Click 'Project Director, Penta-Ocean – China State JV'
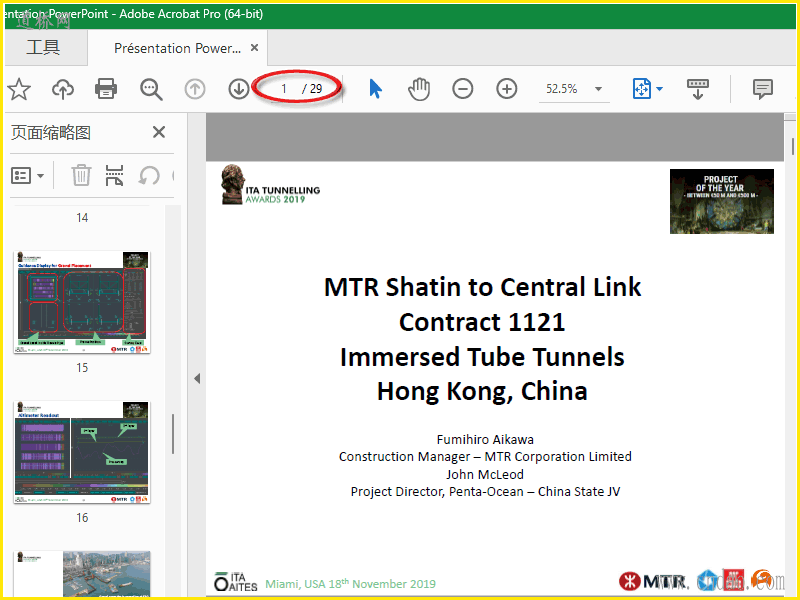 click(x=485, y=492)
